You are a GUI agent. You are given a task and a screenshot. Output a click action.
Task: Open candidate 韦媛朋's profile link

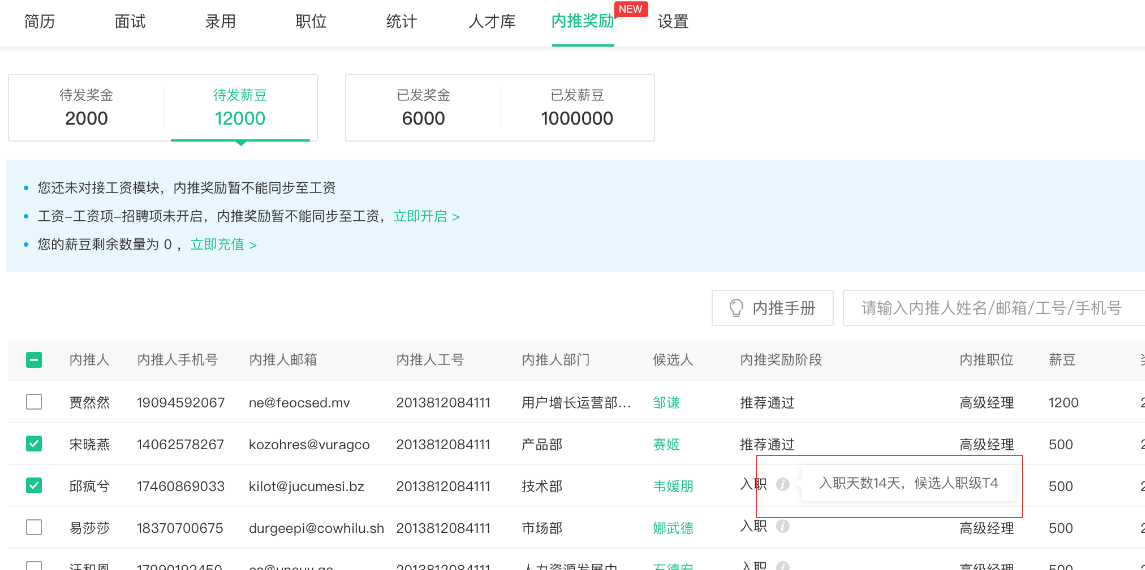pyautogui.click(x=673, y=486)
